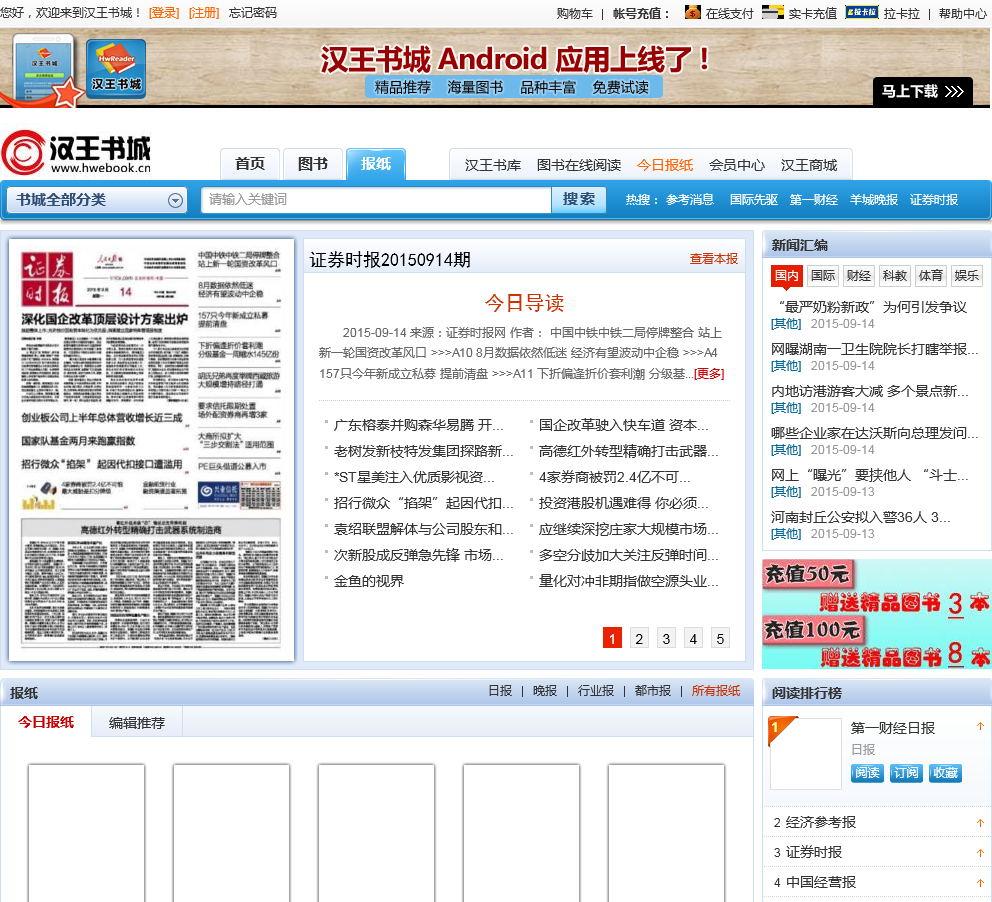The width and height of the screenshot is (992, 902).
Task: Click hot search term 第一财经
Action: click(814, 199)
